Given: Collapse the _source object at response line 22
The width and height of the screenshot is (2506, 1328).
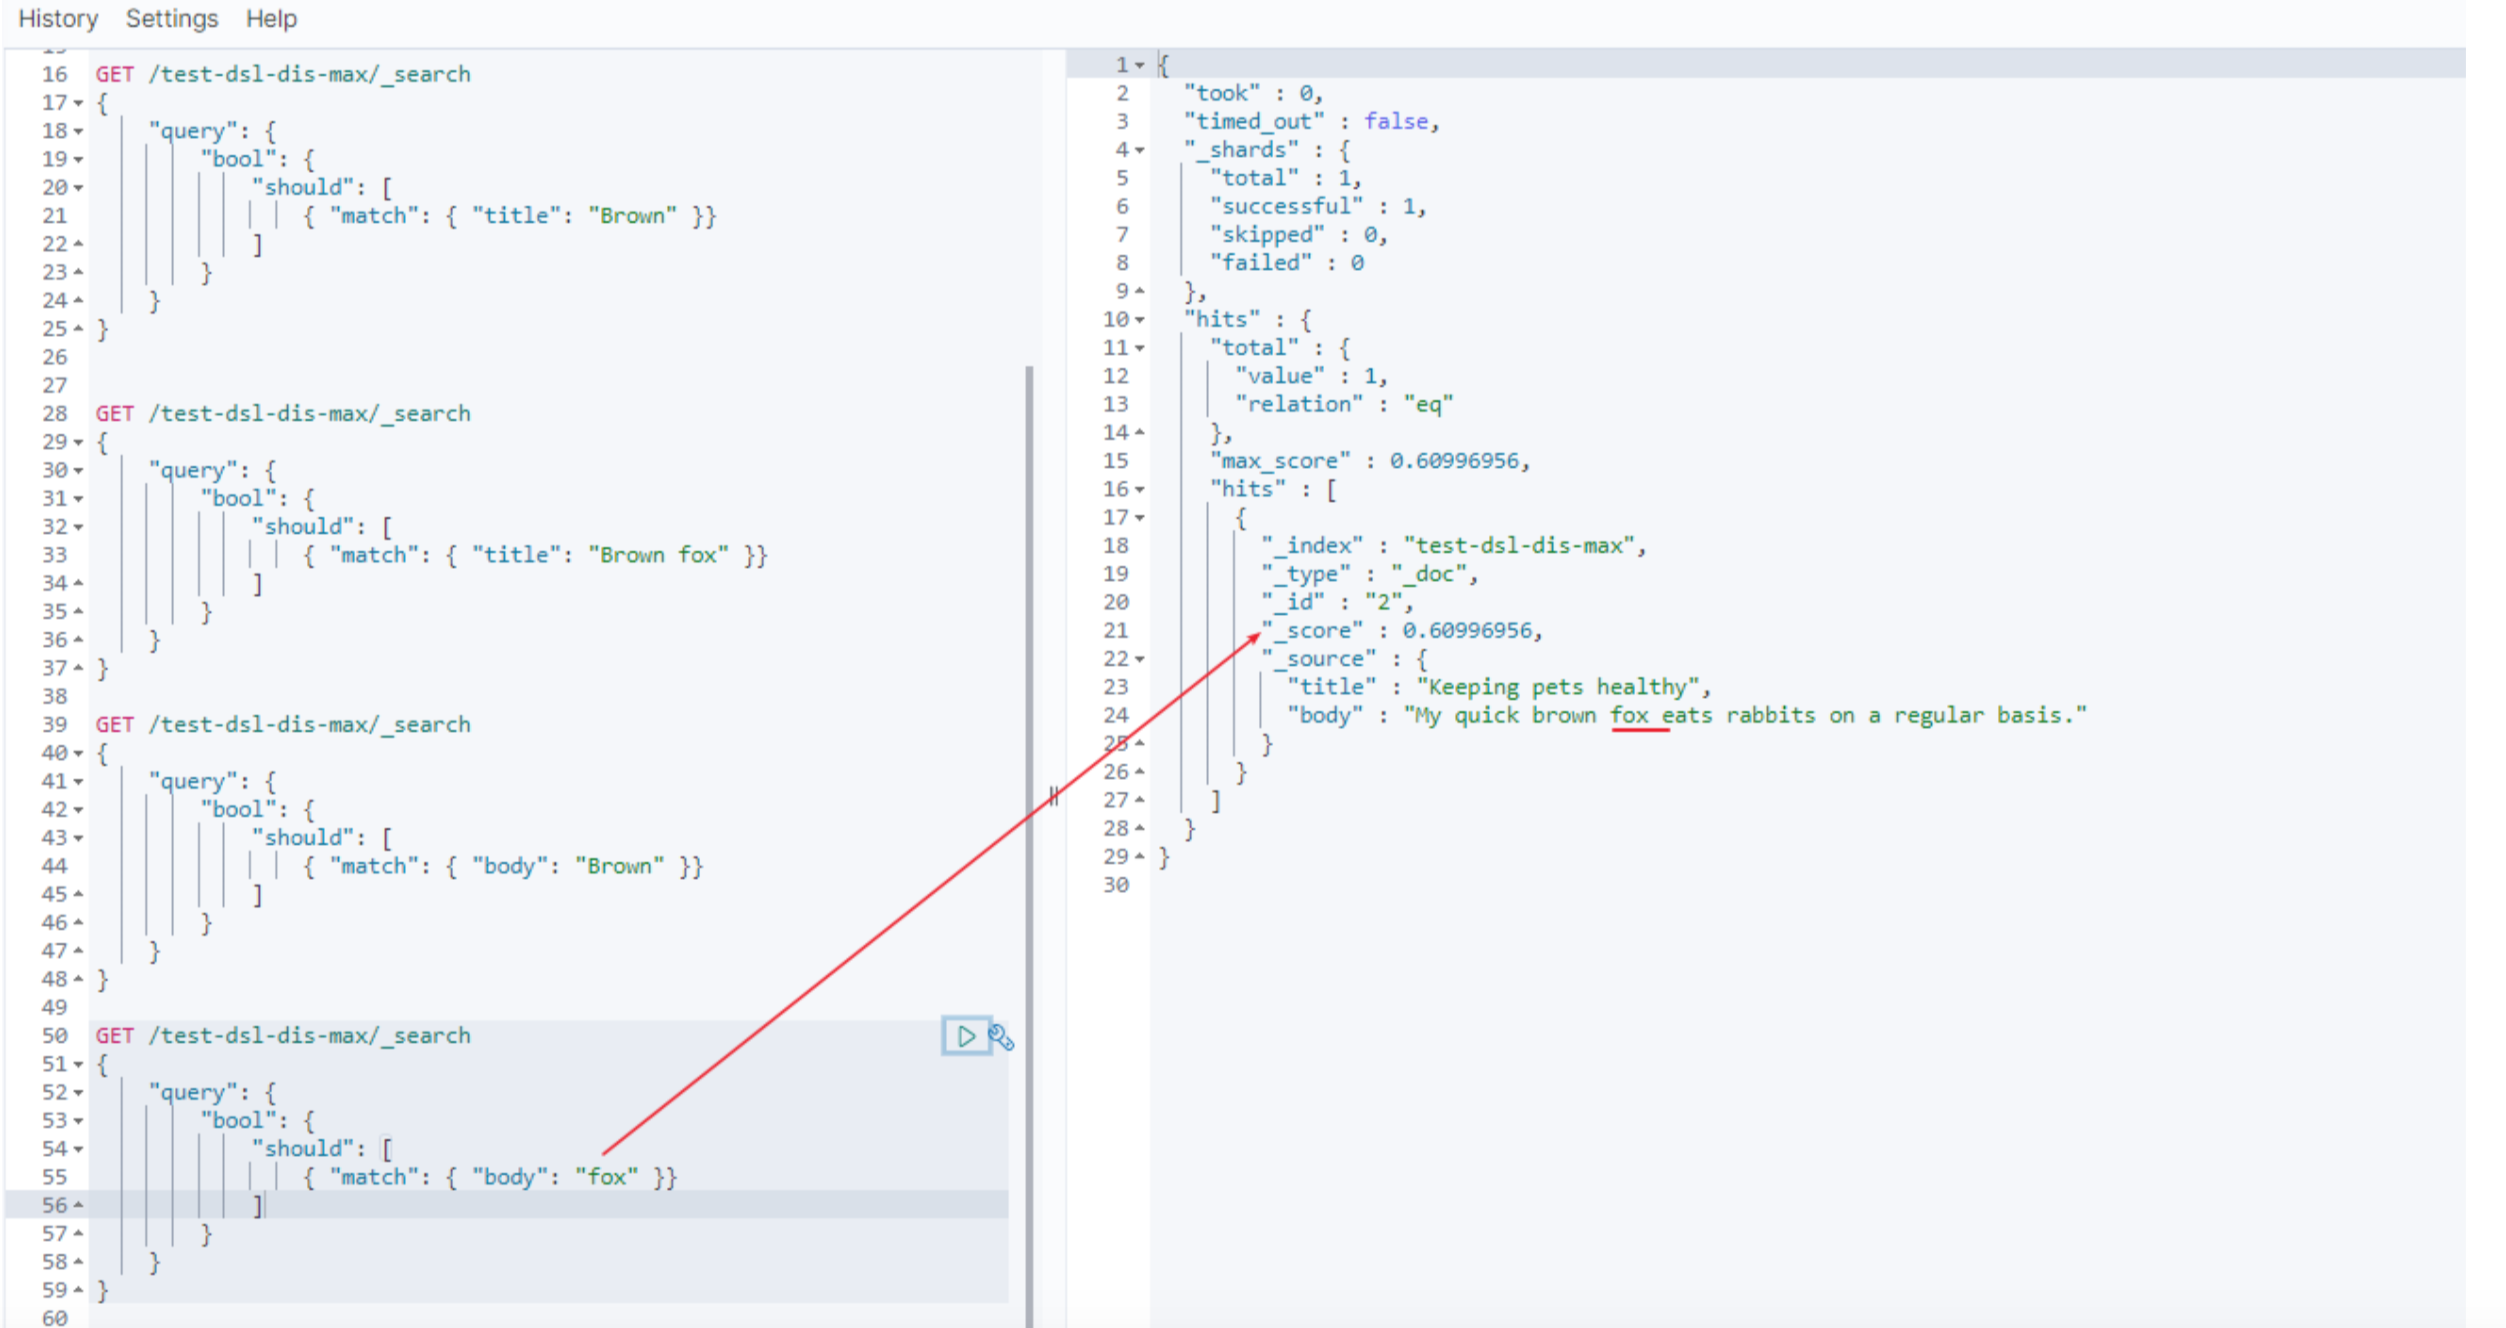Looking at the screenshot, I should [1140, 659].
